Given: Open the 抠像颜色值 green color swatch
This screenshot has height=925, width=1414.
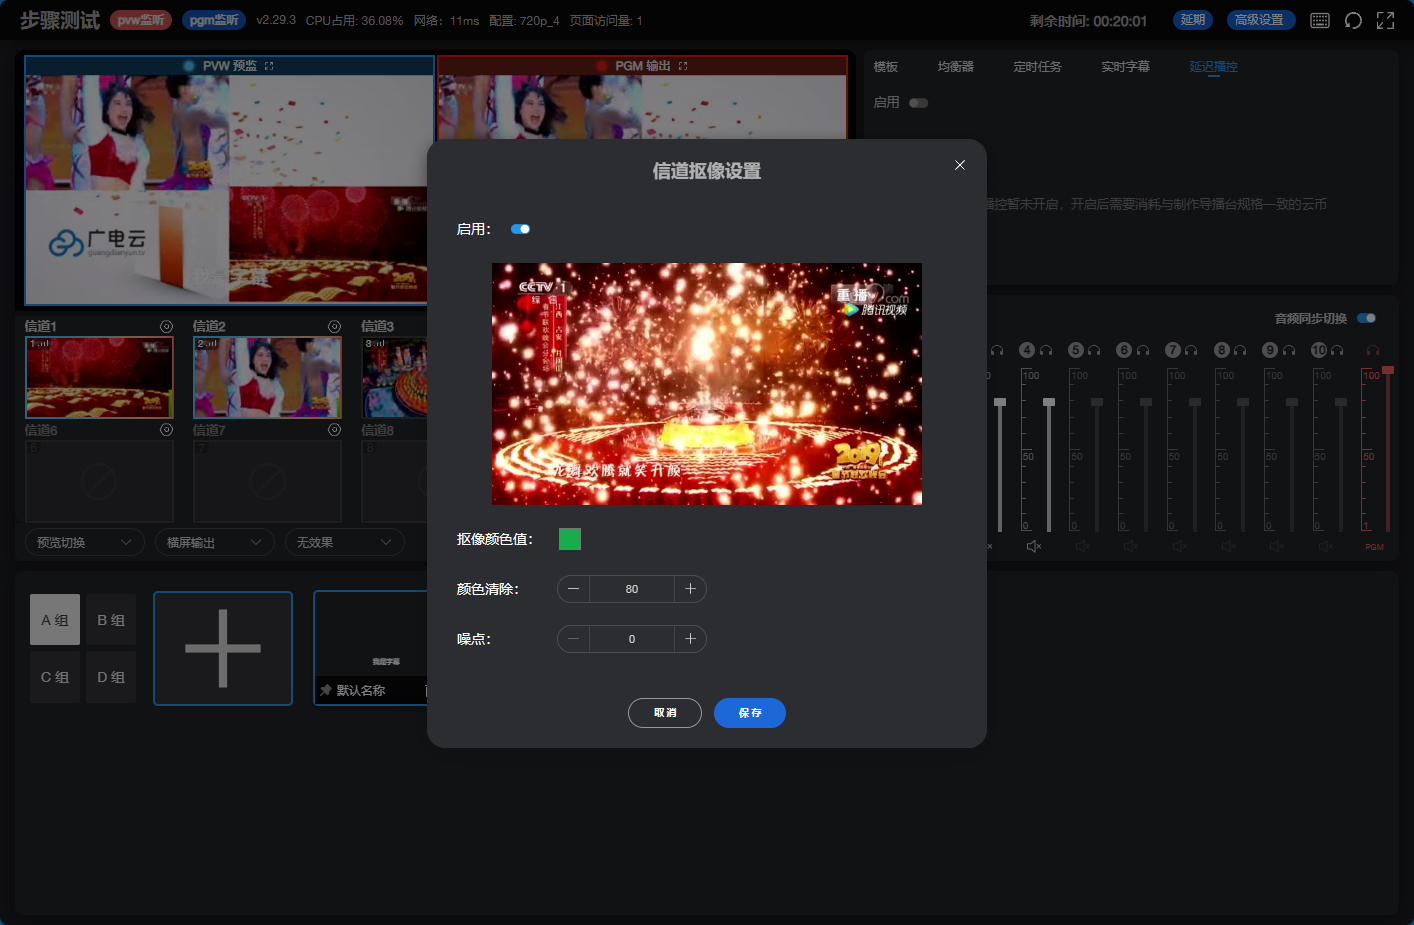Looking at the screenshot, I should 570,539.
